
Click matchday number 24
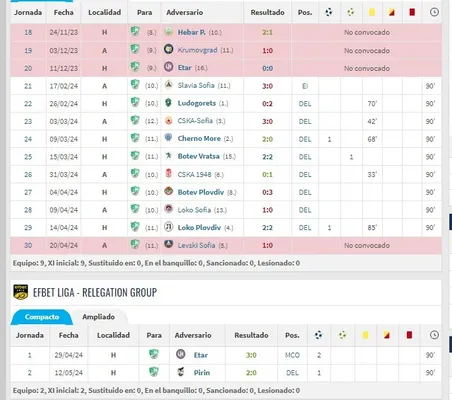(x=28, y=139)
